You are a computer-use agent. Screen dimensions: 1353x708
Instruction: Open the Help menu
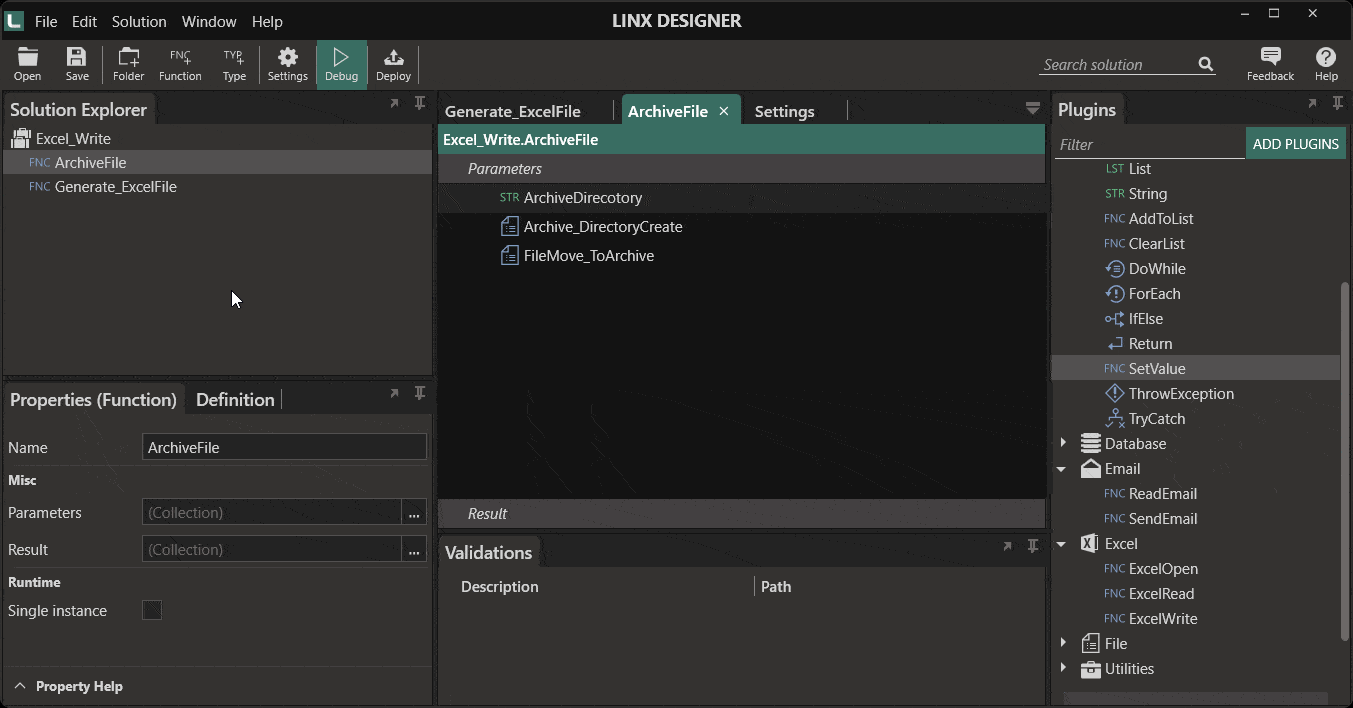pyautogui.click(x=267, y=21)
